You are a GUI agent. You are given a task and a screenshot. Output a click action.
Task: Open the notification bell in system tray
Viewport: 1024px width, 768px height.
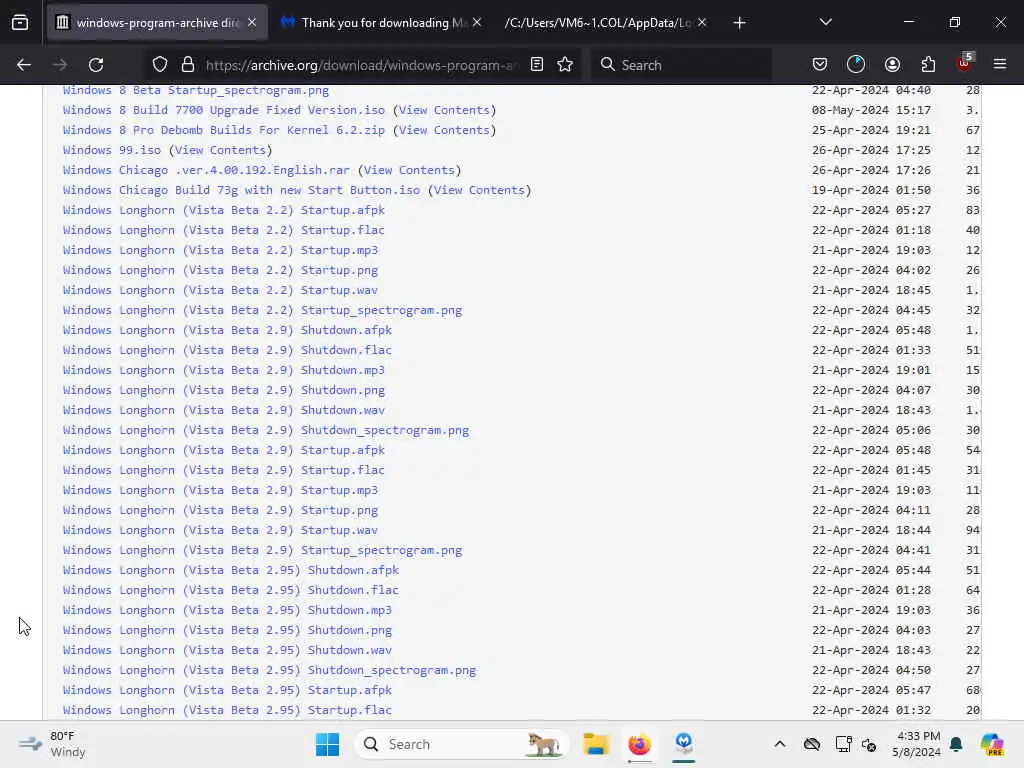point(956,744)
